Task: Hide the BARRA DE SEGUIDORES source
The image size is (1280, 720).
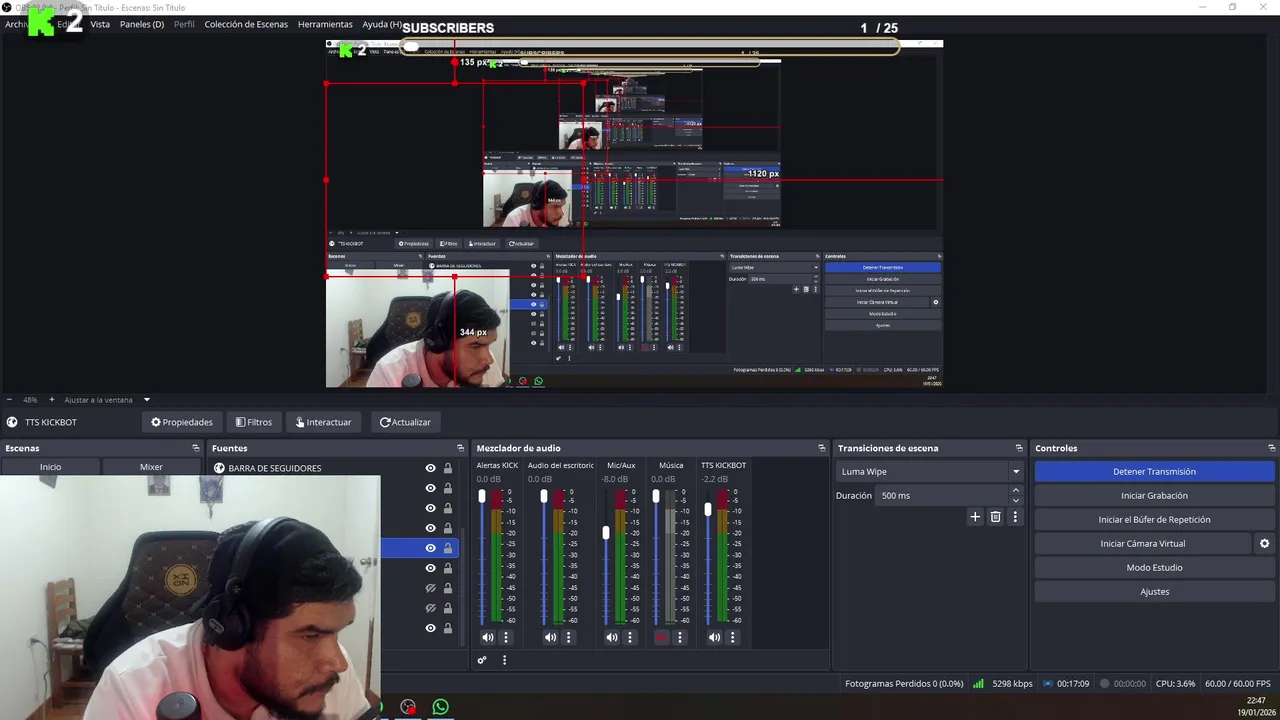Action: (431, 468)
